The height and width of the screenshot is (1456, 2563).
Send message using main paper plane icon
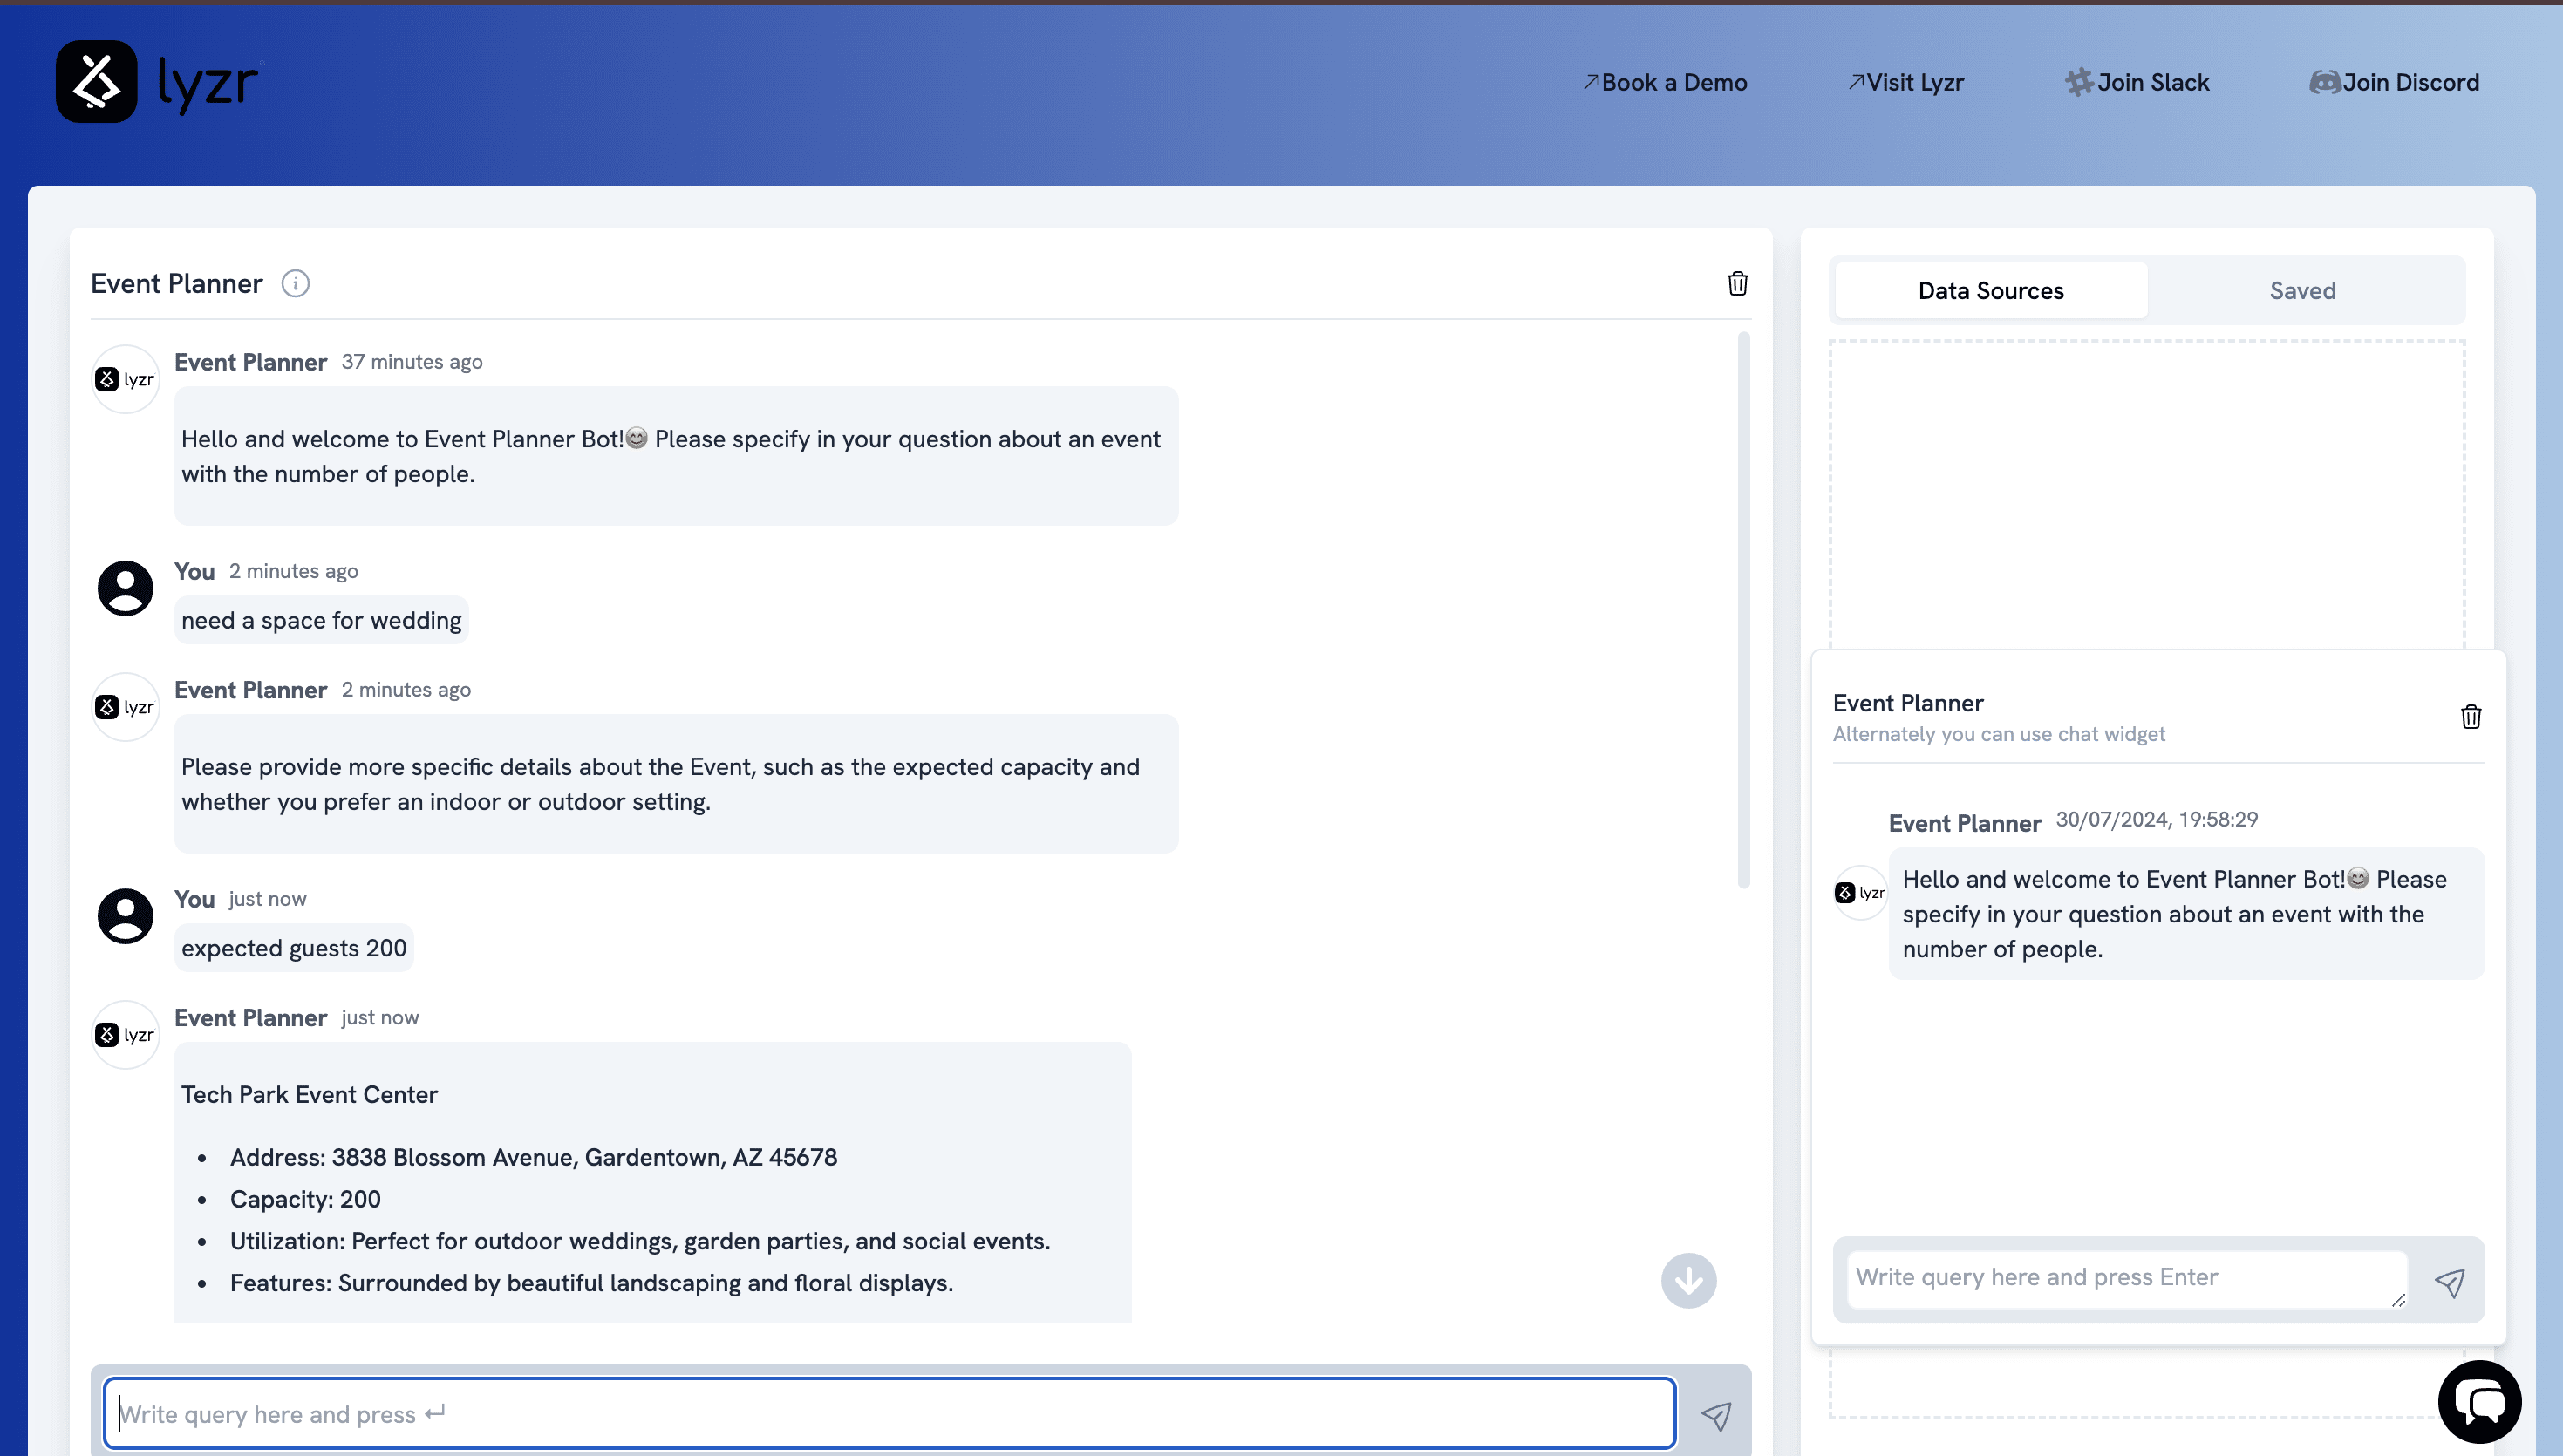(1716, 1415)
